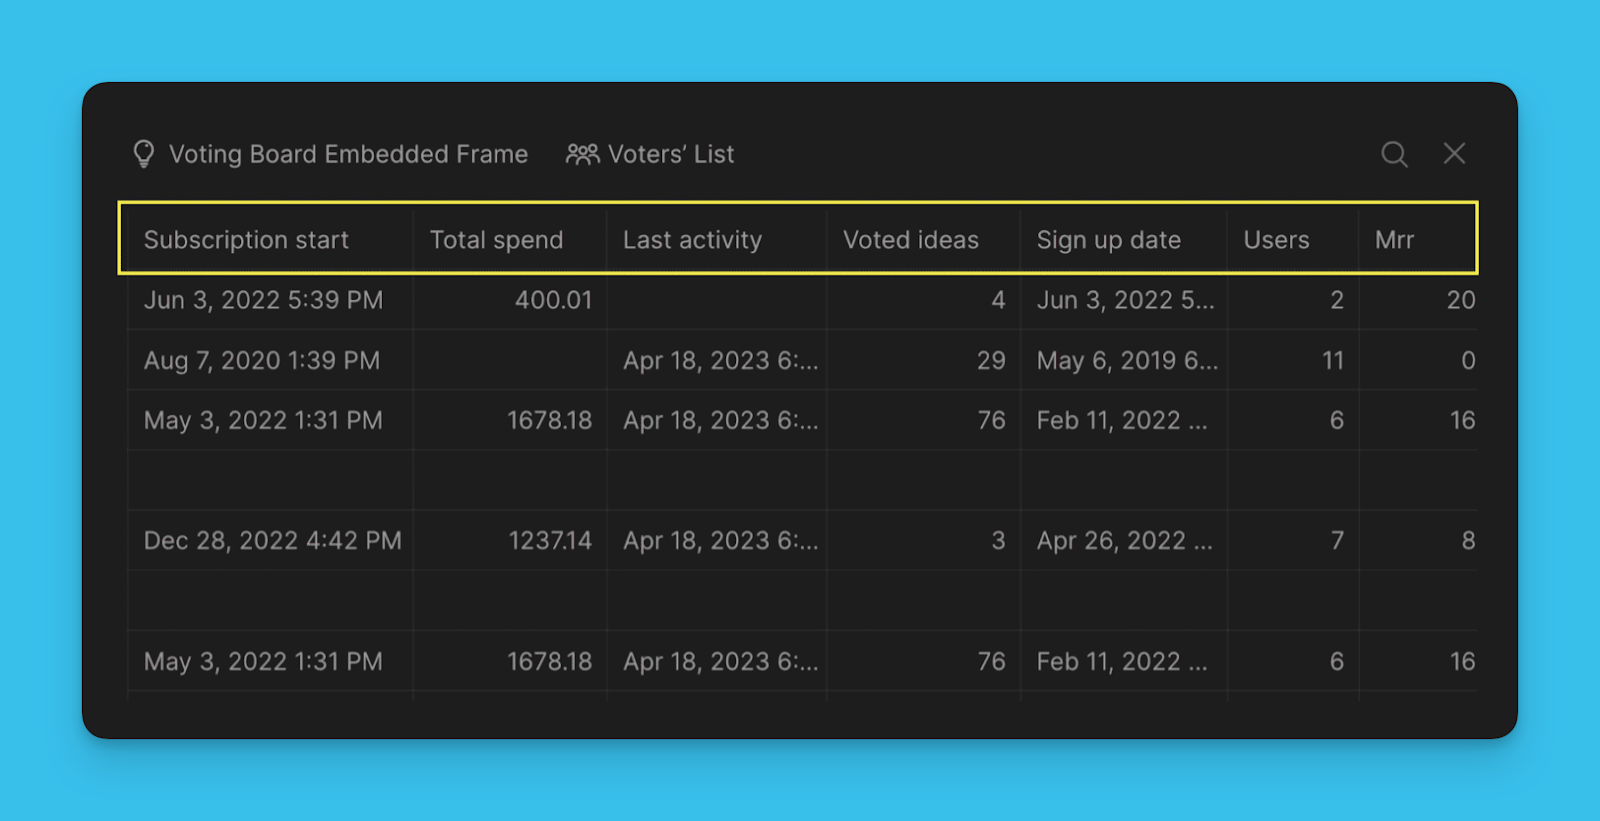
Task: Open the Voters' List tab
Action: point(670,154)
